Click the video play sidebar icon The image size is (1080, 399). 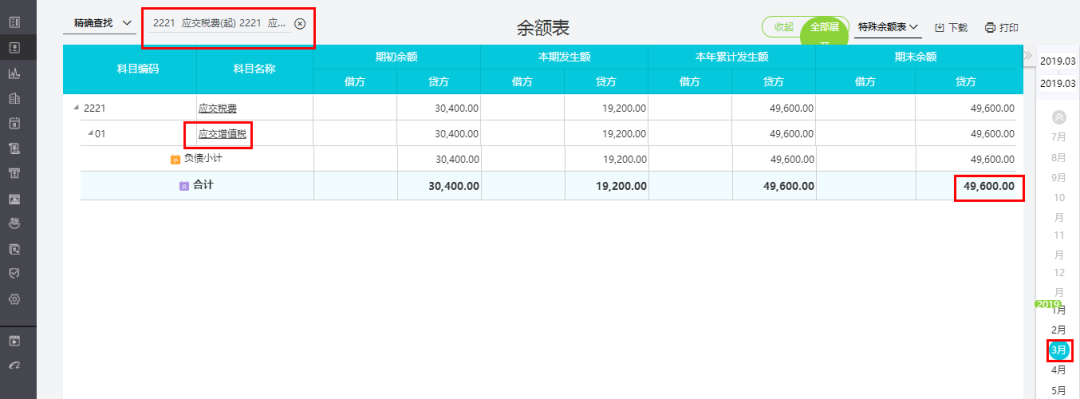click(x=14, y=340)
